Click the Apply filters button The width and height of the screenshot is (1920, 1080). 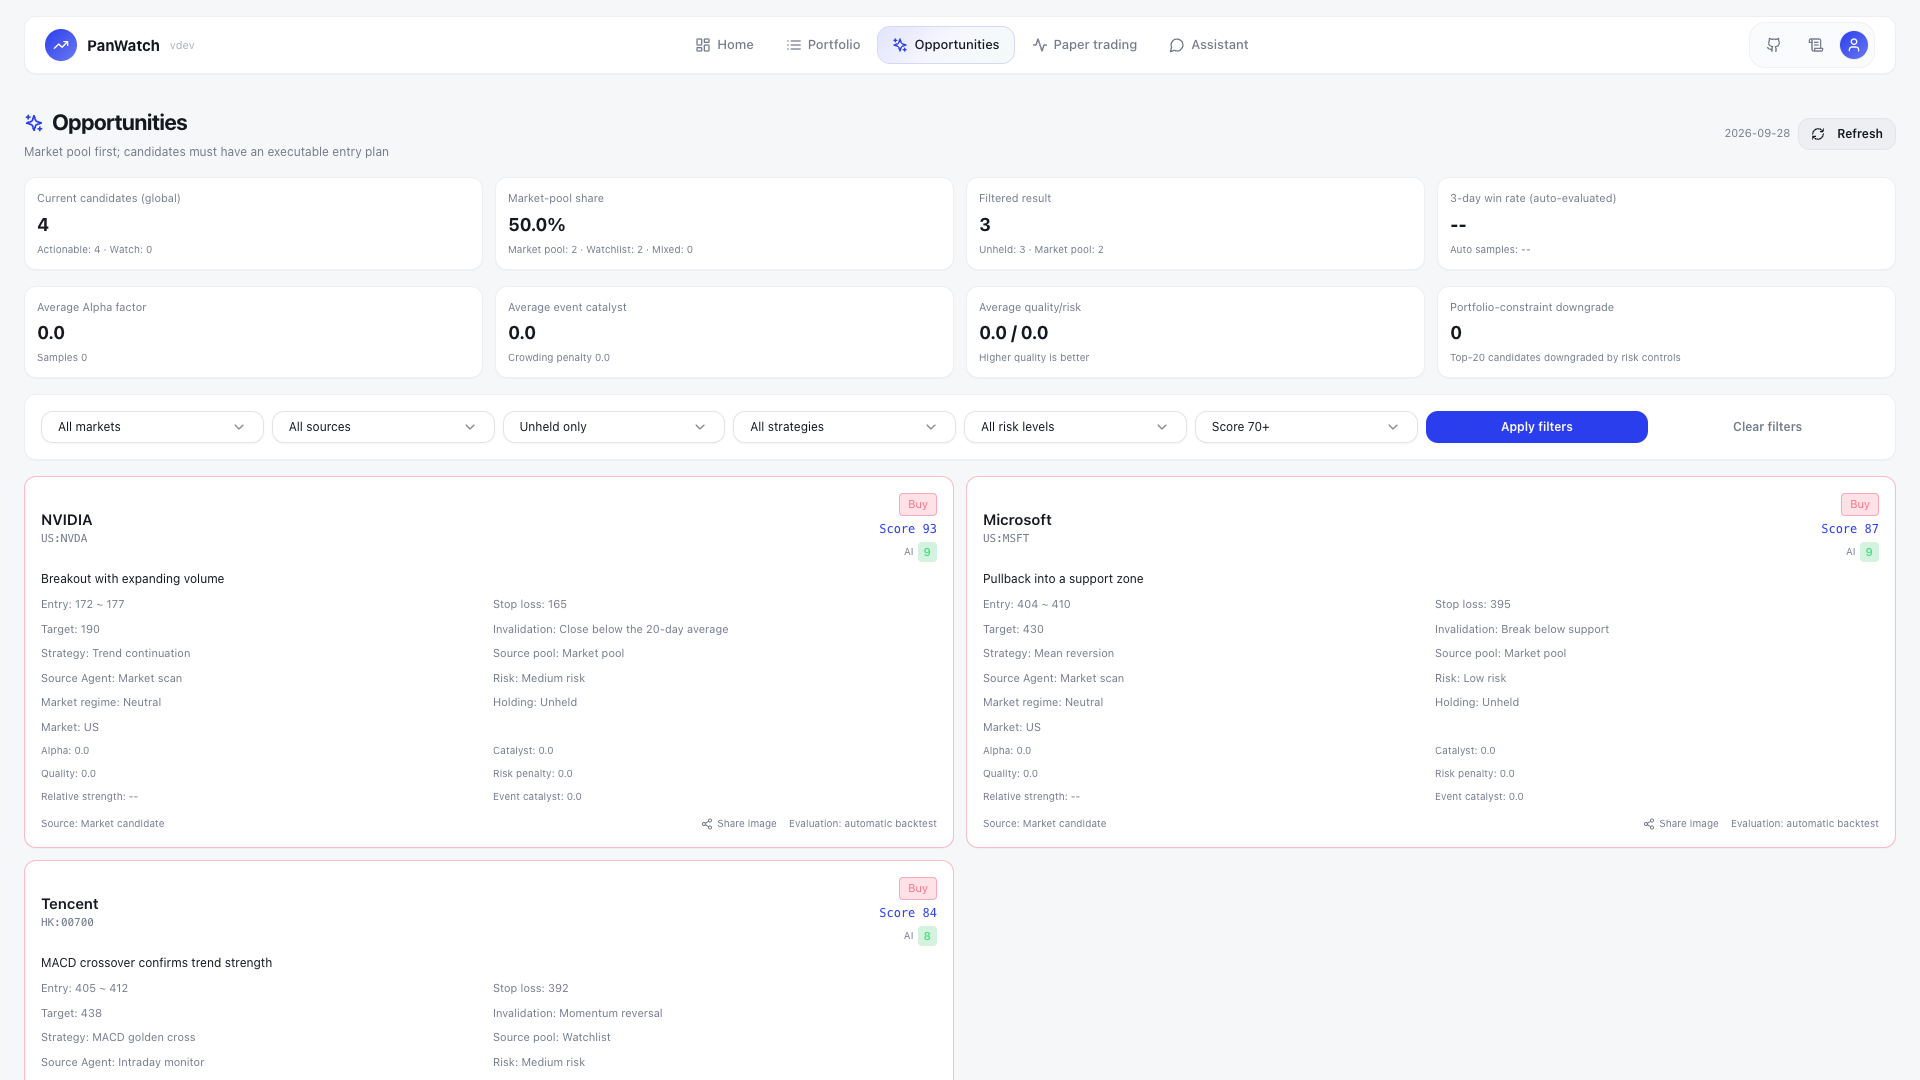tap(1537, 427)
